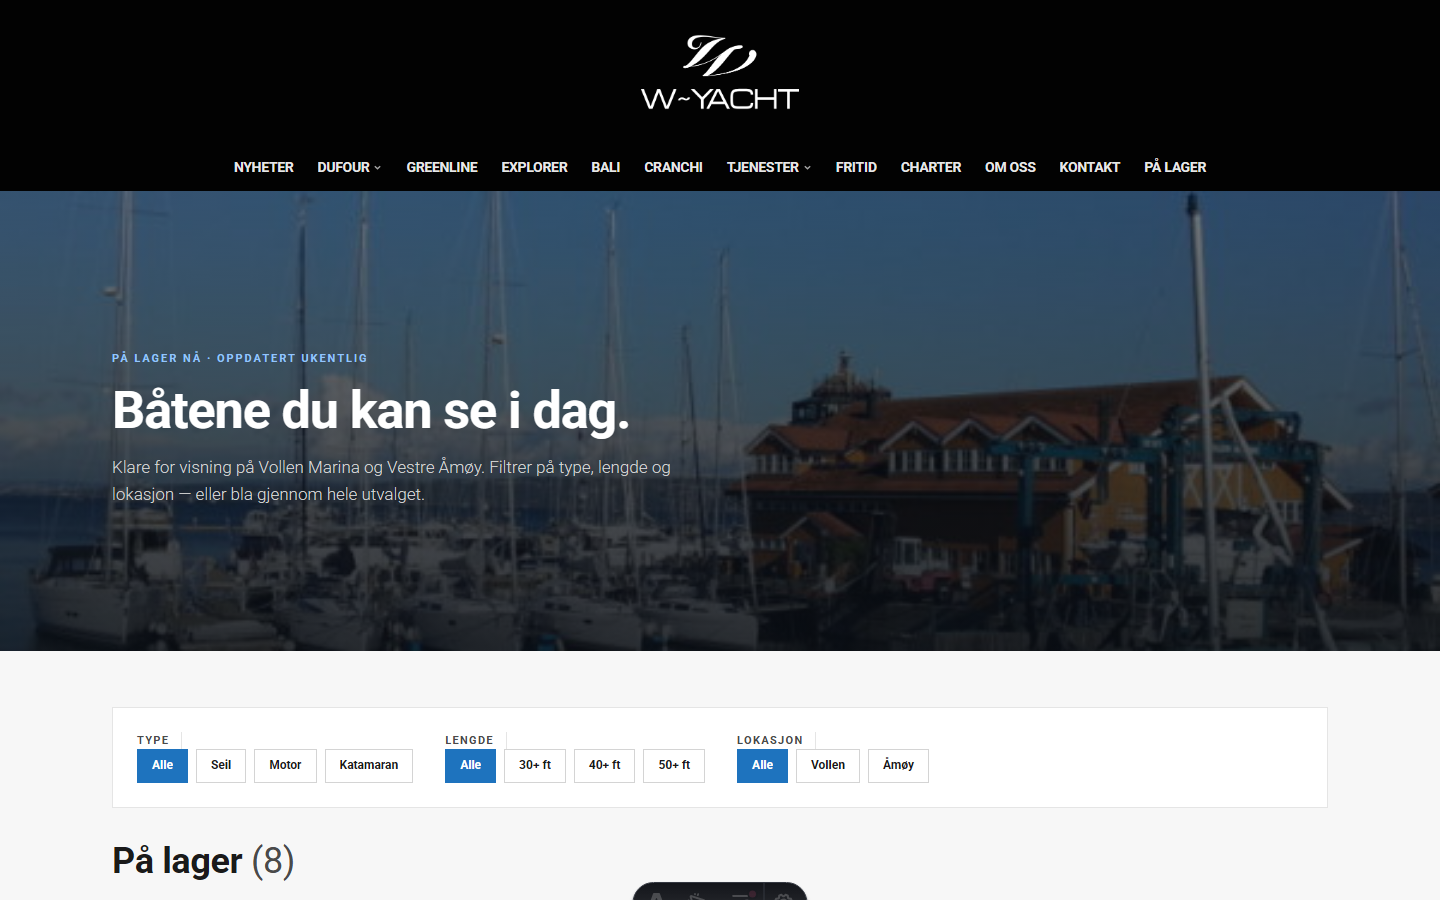
Task: Filter location by Vollen
Action: [828, 766]
